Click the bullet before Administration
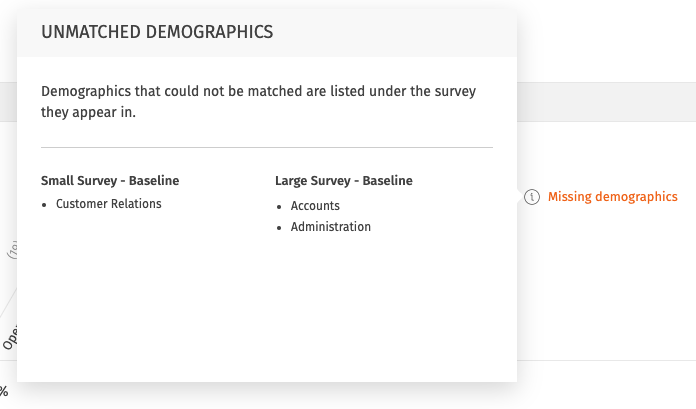This screenshot has width=696, height=409. 280,228
